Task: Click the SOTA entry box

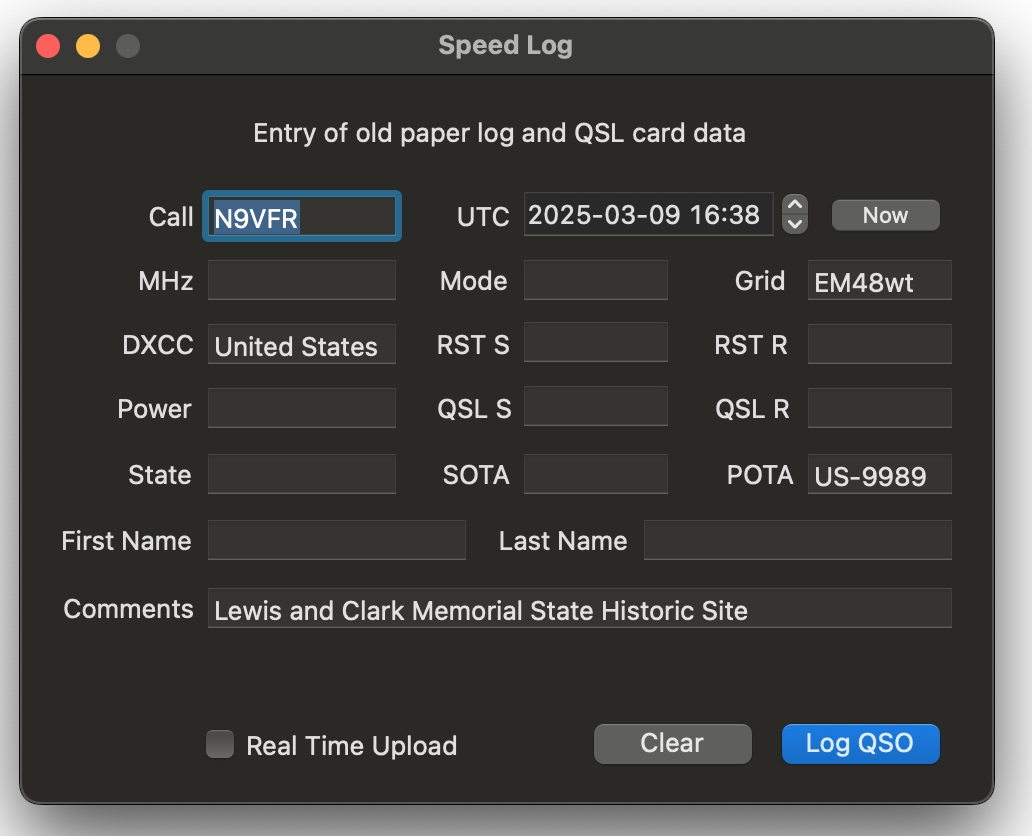Action: (595, 474)
